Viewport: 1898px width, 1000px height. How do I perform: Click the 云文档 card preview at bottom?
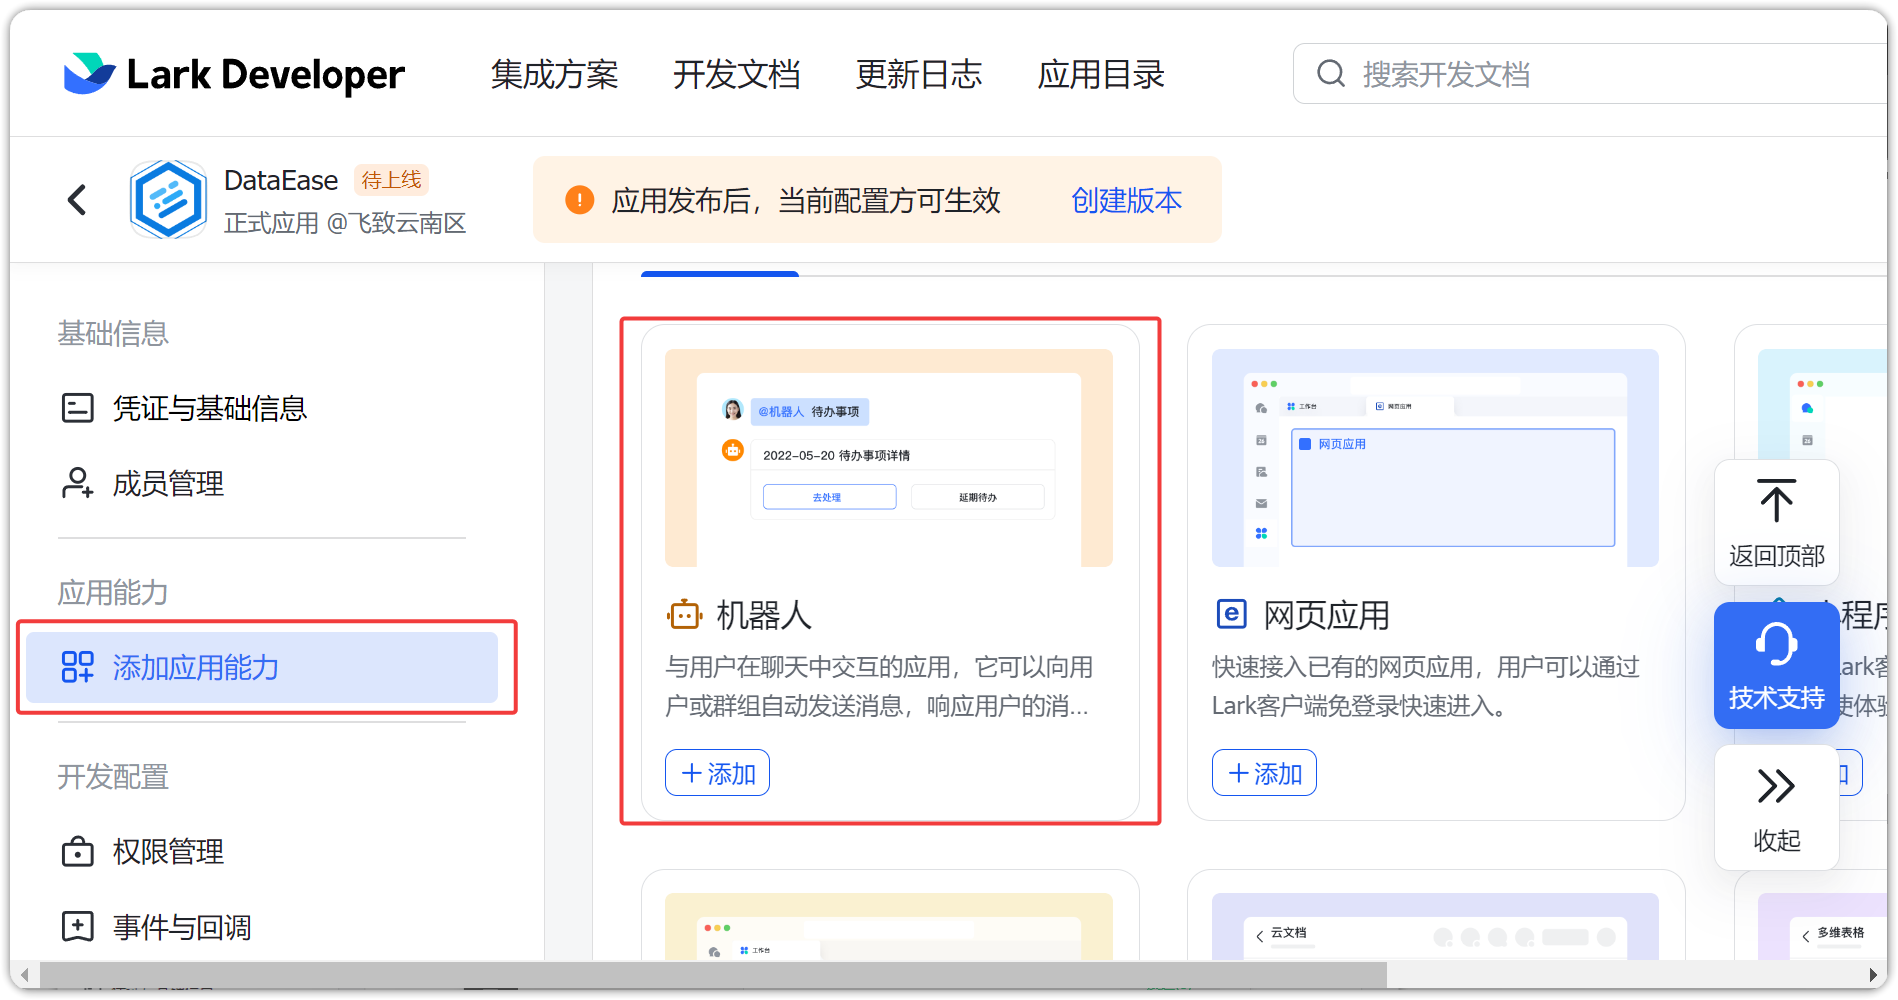pyautogui.click(x=1435, y=926)
